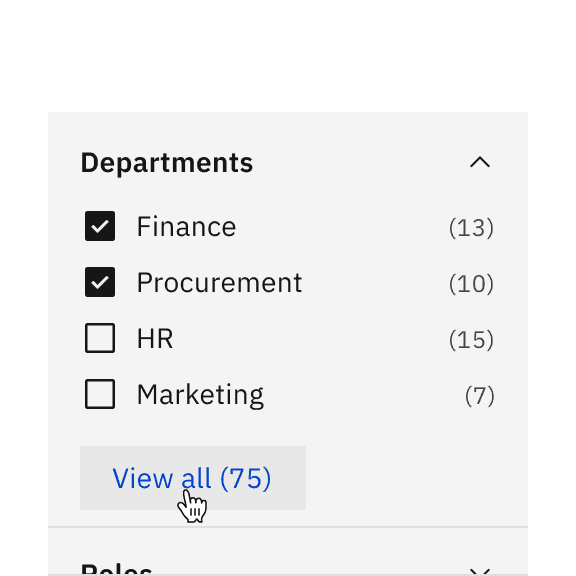Click the Procurement label text
This screenshot has height=576, width=576.
(x=219, y=283)
